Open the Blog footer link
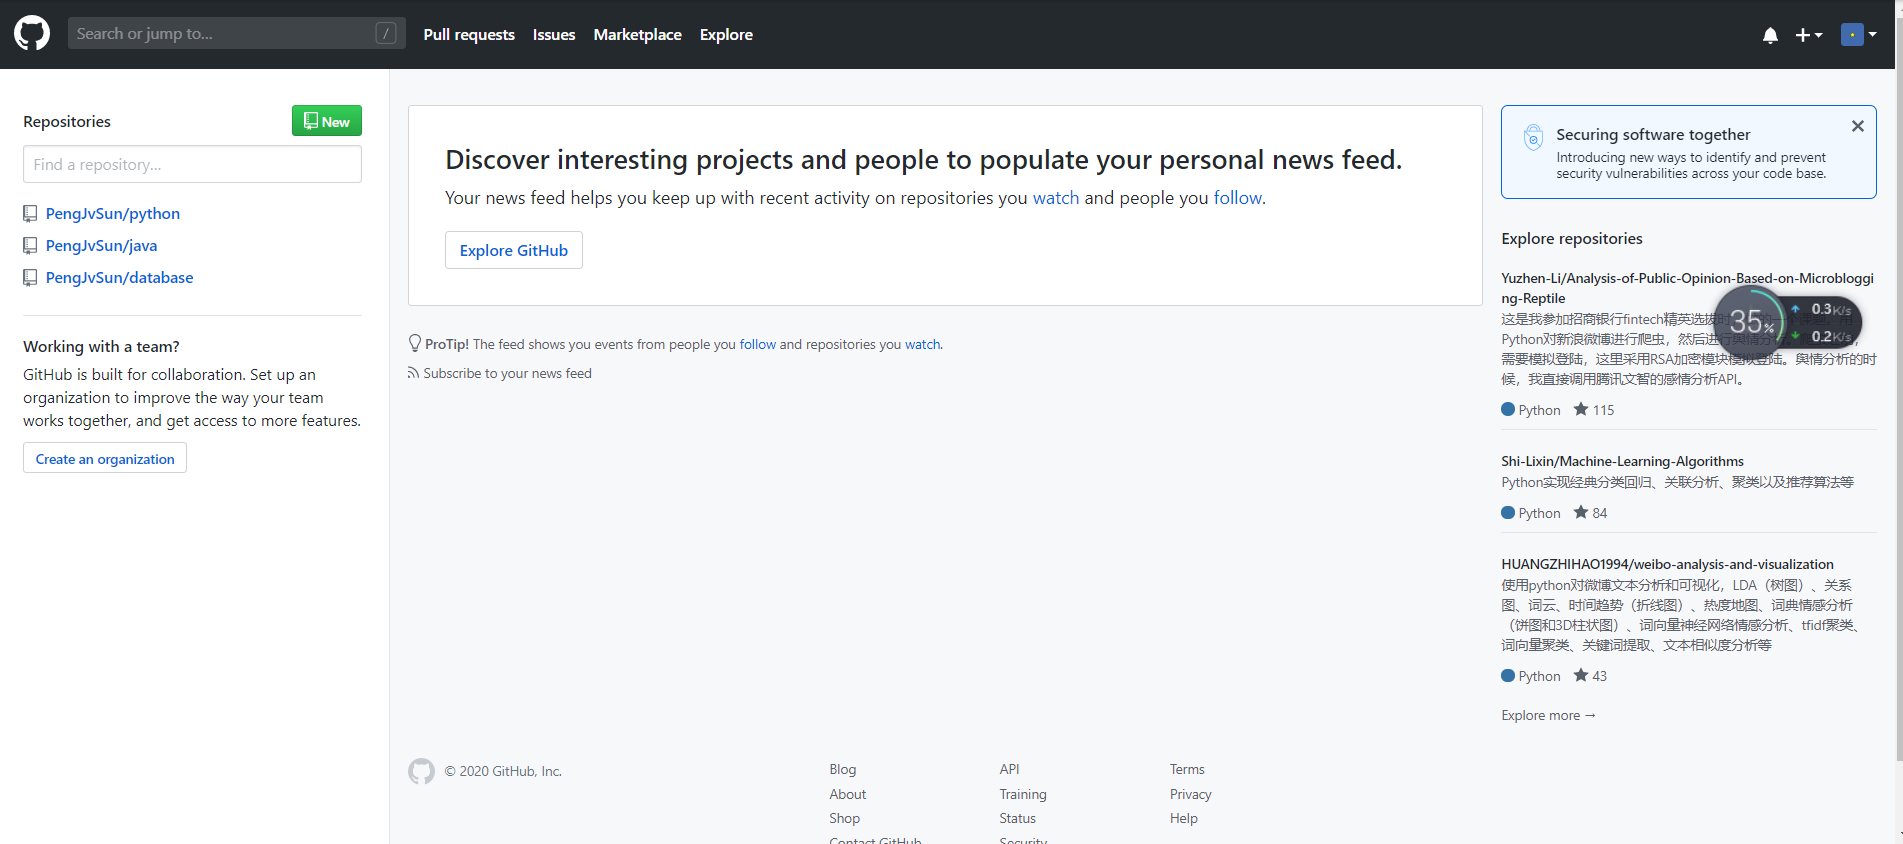This screenshot has width=1903, height=844. (x=842, y=770)
